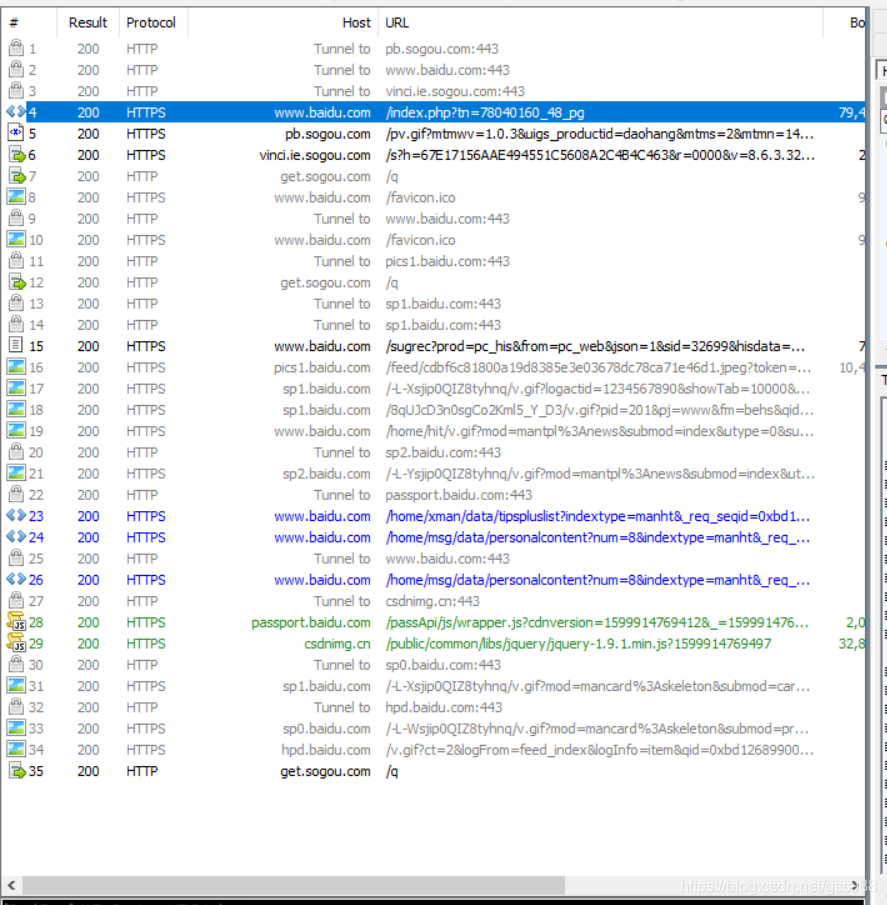Click the document icon of session 15
887x905 pixels.
point(16,345)
